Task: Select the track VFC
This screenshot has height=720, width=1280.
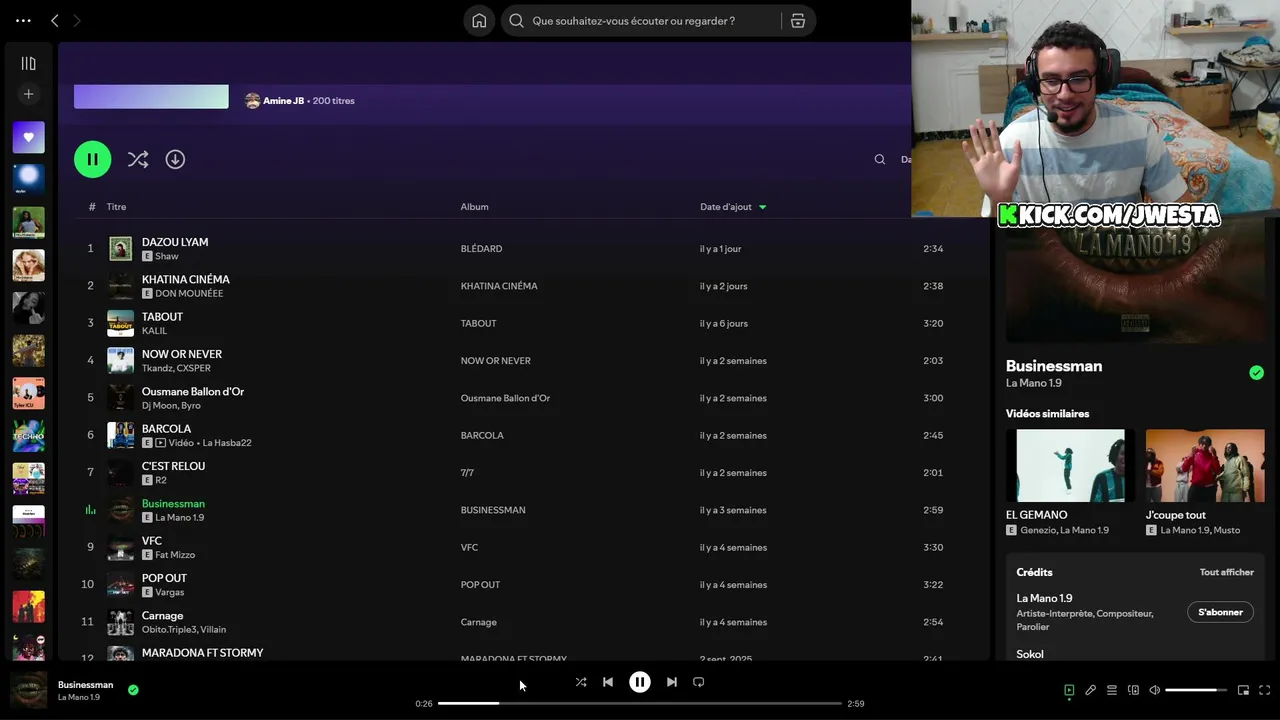Action: pyautogui.click(x=152, y=541)
